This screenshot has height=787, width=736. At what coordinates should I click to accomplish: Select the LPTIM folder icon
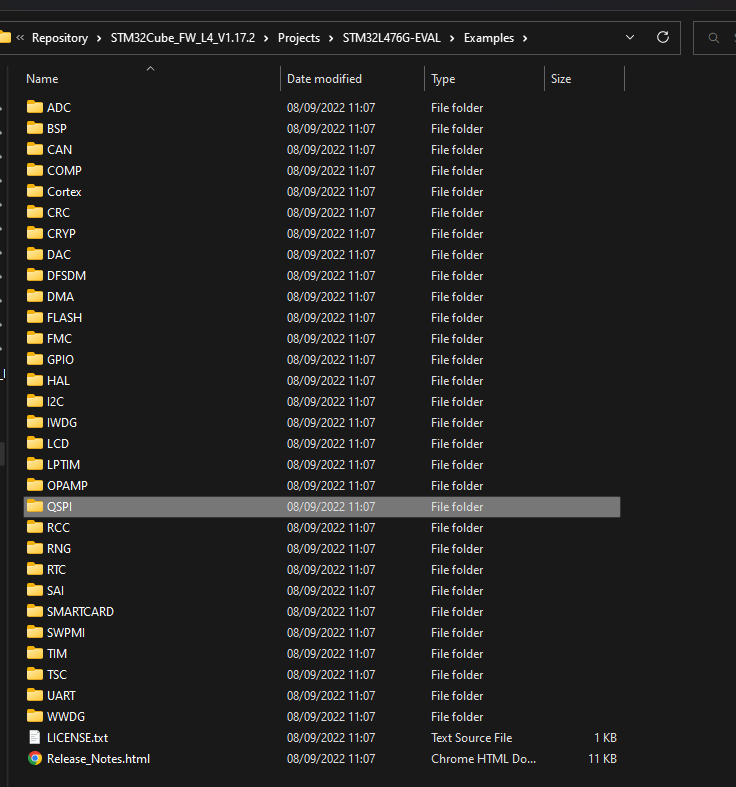(x=35, y=464)
